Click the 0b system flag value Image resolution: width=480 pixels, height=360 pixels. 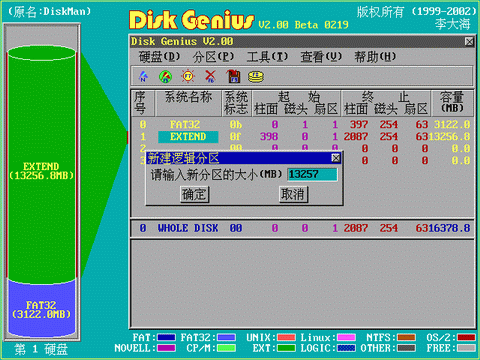point(236,125)
